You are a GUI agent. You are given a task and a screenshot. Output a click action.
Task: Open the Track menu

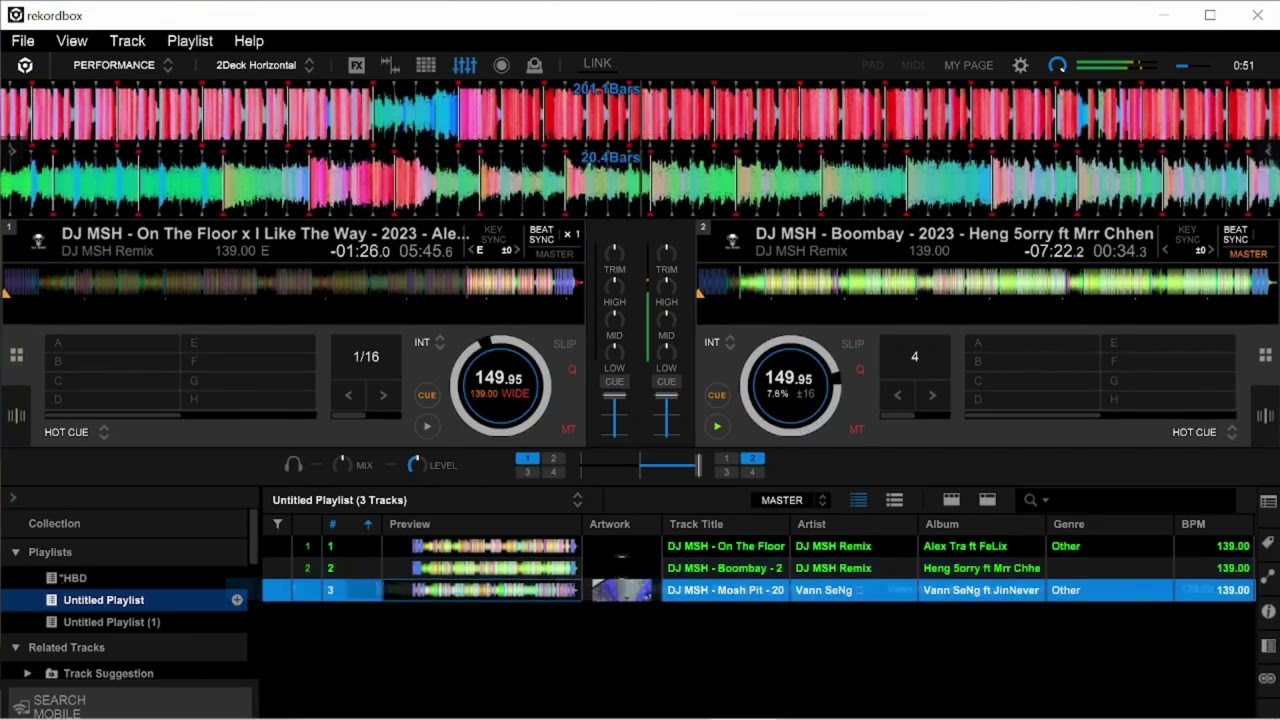[127, 41]
